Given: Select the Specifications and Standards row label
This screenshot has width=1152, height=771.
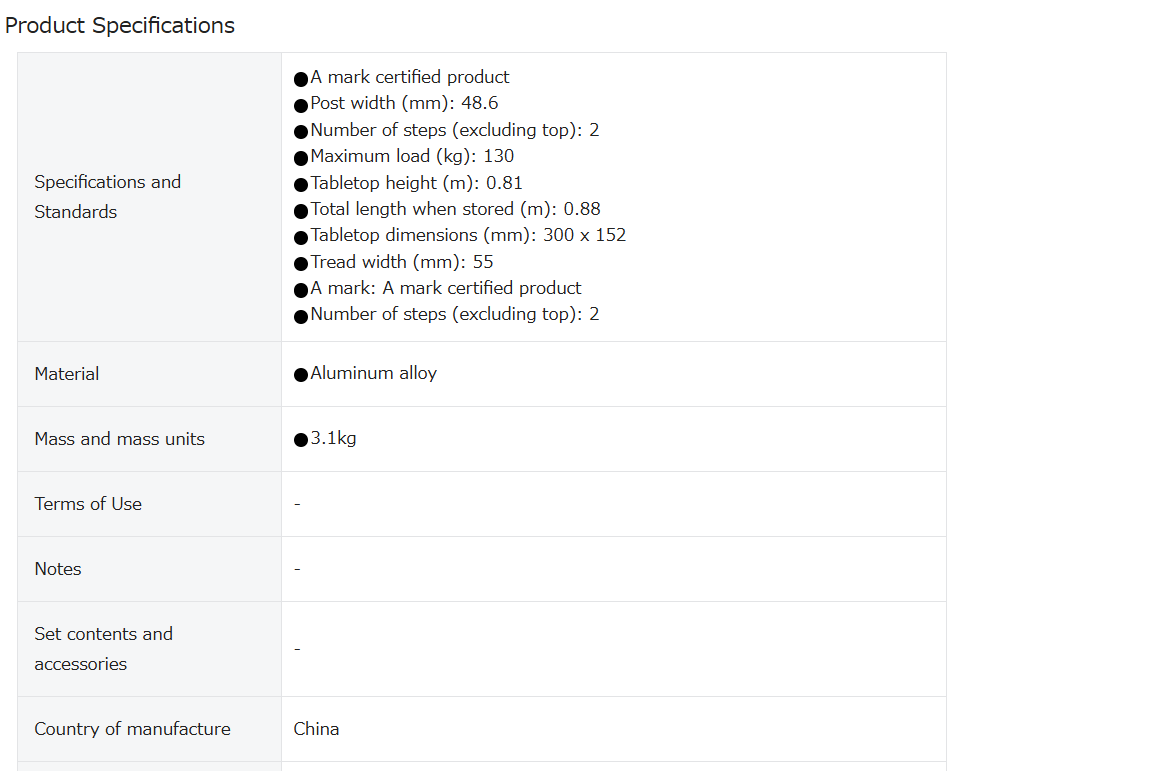Looking at the screenshot, I should click(107, 197).
